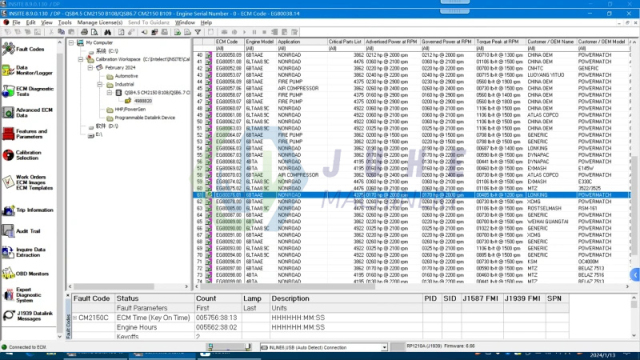The width and height of the screenshot is (640, 360).
Task: Click the Connected to ECM status text
Action: point(27,347)
